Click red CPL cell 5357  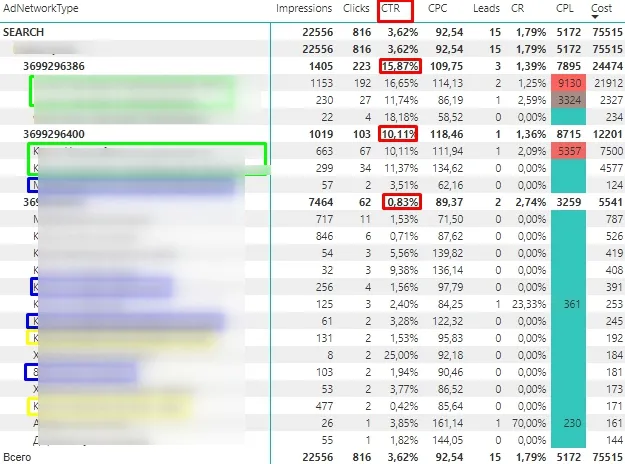coord(569,151)
